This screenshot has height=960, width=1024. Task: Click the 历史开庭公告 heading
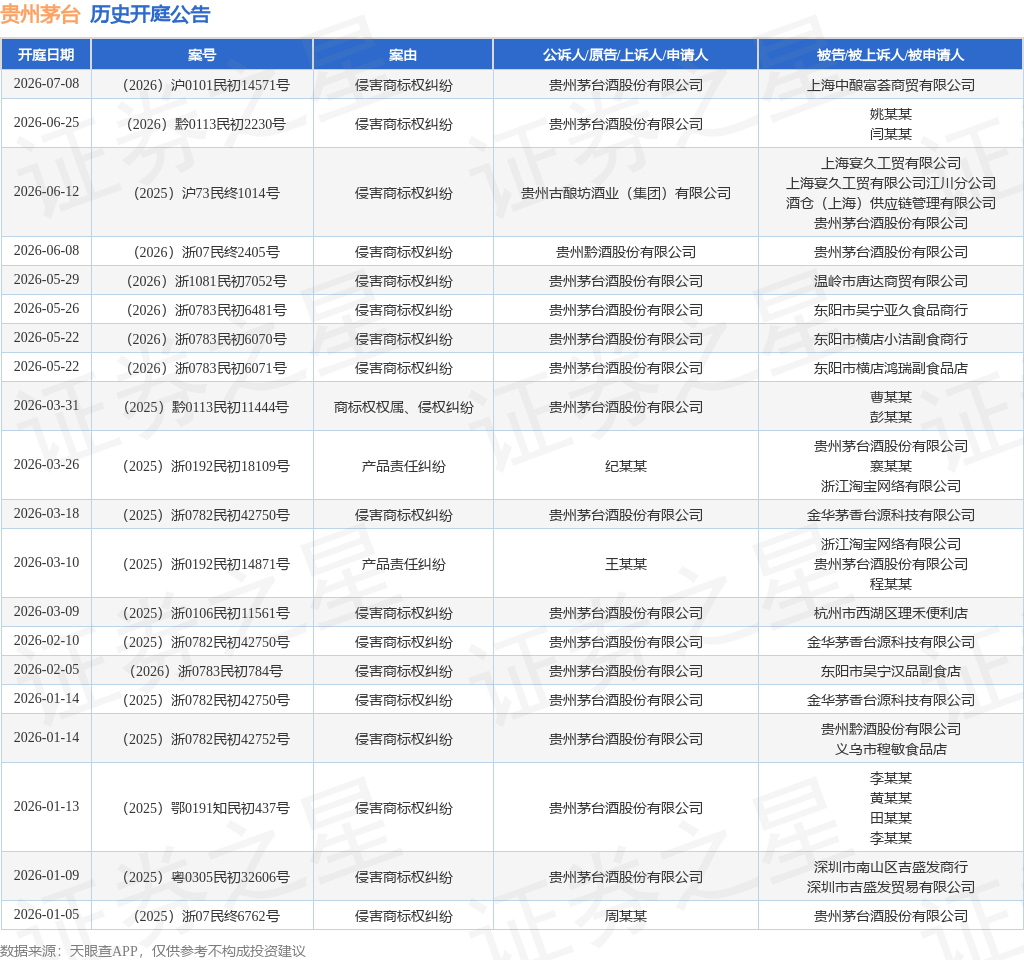pyautogui.click(x=150, y=14)
